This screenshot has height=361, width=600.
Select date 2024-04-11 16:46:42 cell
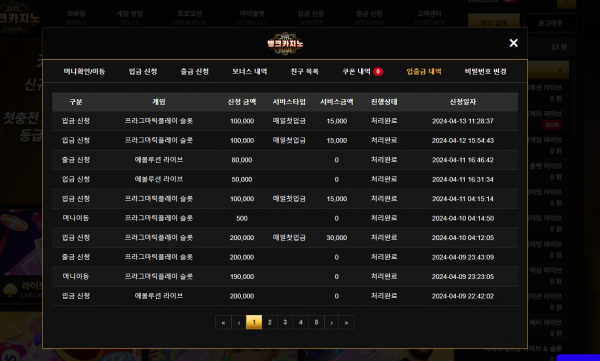click(463, 160)
